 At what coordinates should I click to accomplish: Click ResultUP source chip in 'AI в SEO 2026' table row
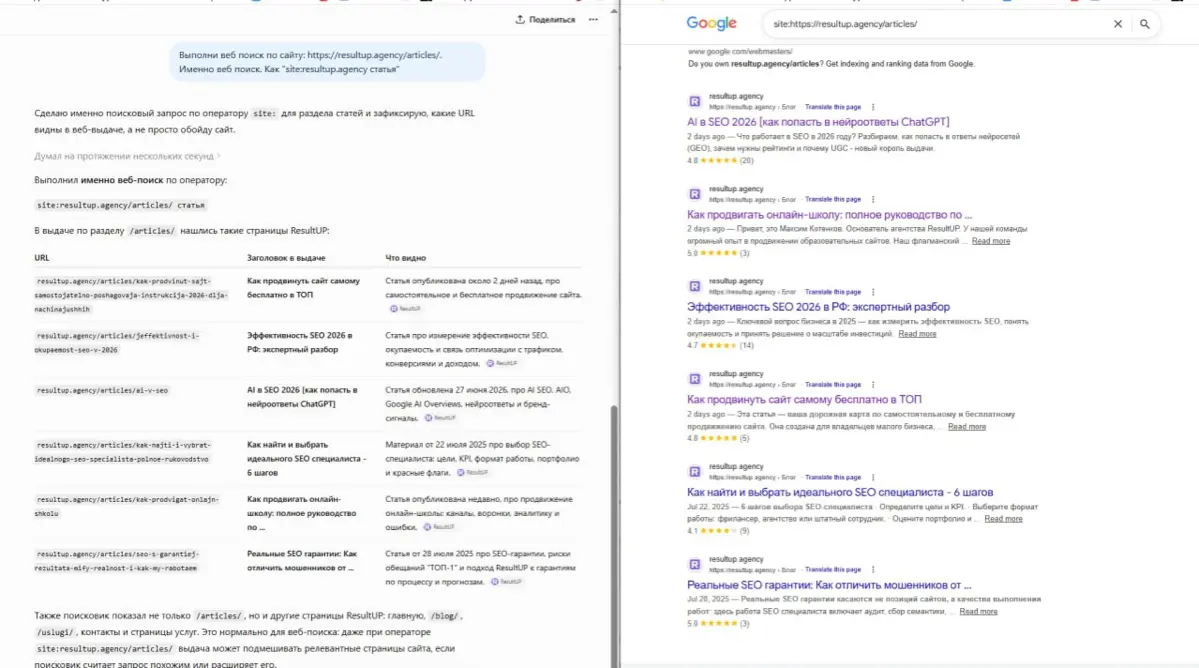[x=440, y=418]
